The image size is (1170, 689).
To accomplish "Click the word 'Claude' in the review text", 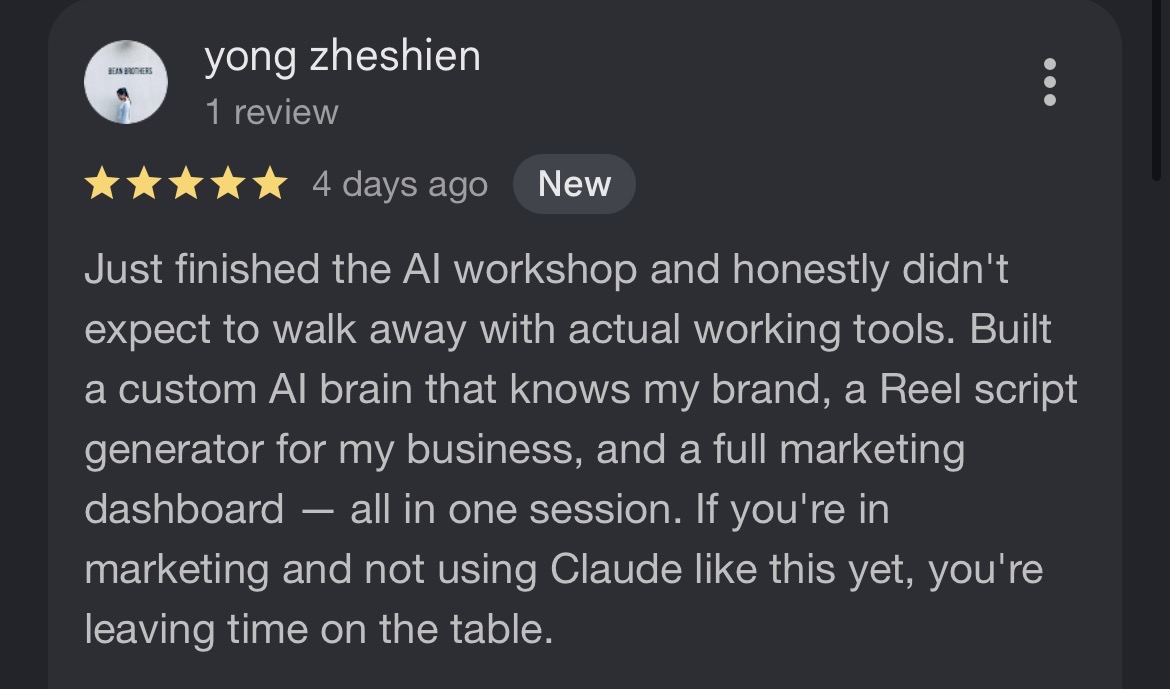I will click(x=616, y=570).
